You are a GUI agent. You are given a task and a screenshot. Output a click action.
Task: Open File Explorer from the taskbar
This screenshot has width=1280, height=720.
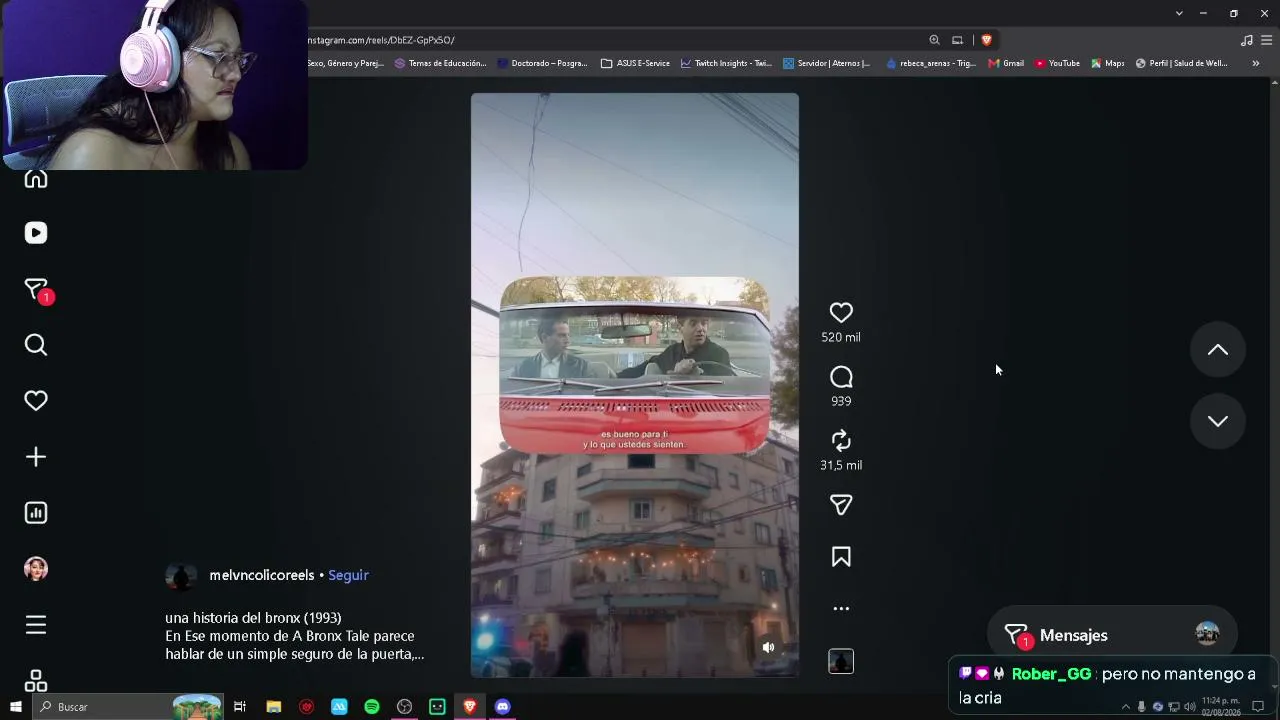[x=273, y=707]
